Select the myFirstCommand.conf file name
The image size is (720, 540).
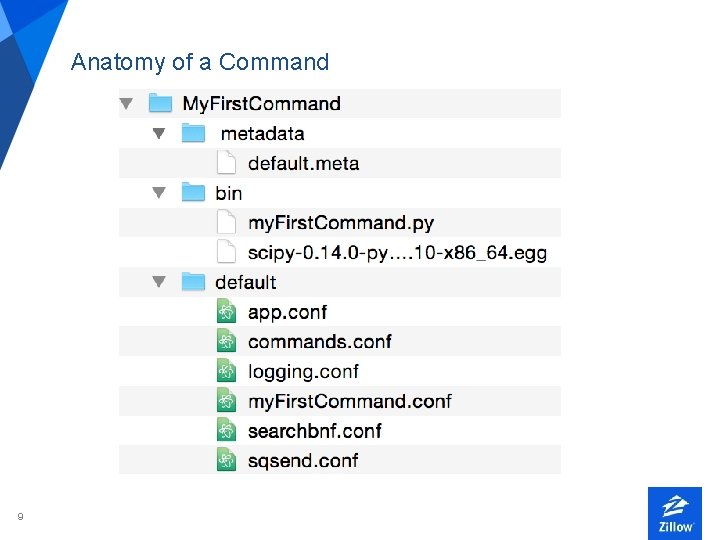click(x=349, y=401)
